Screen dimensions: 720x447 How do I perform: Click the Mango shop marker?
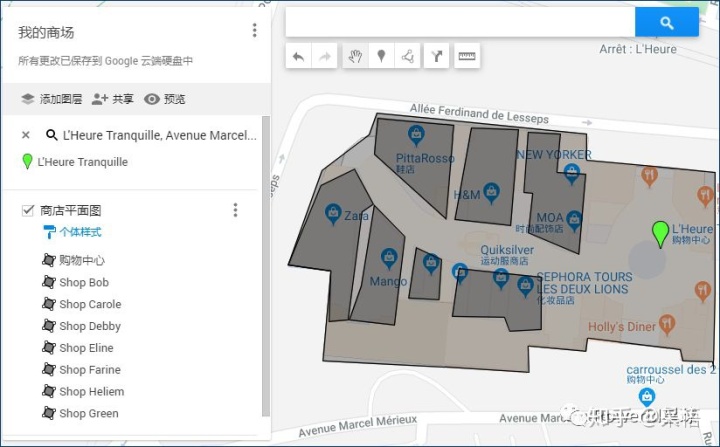(x=389, y=258)
